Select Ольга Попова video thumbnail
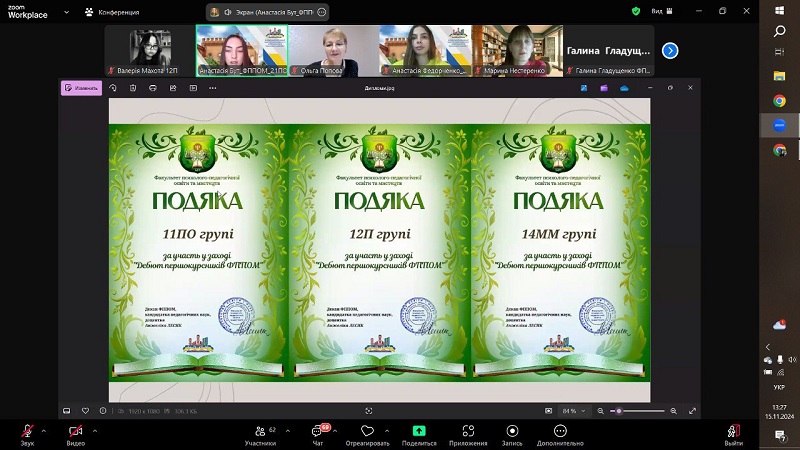The height and width of the screenshot is (450, 800). tap(334, 51)
